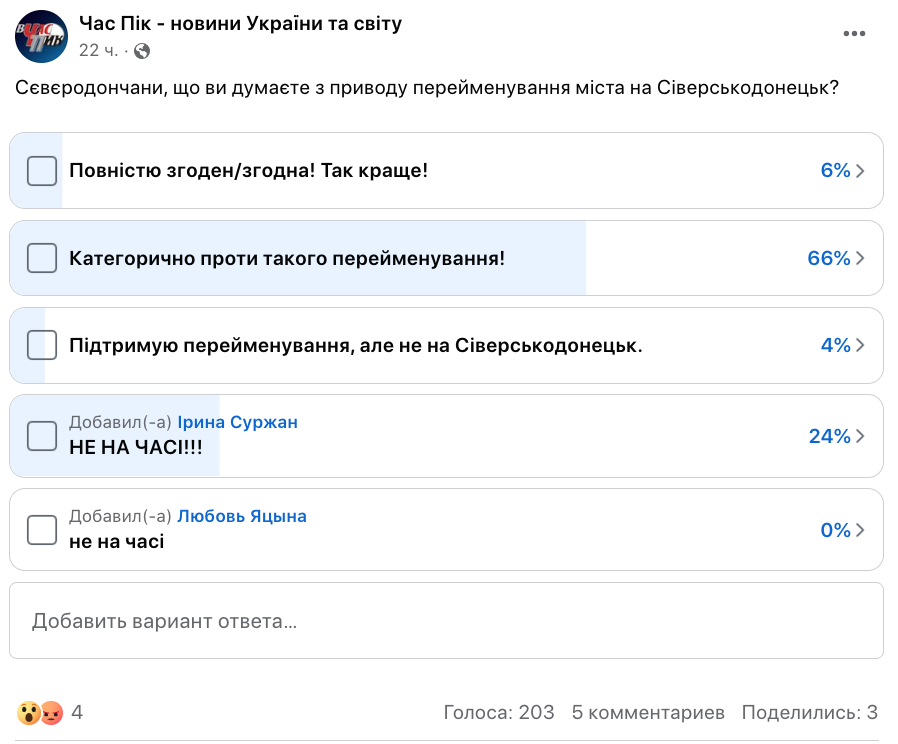Select checkbox 'Підтримую перейменування, але не на Сіверськодонецьк'
The height and width of the screenshot is (744, 898).
(42, 345)
